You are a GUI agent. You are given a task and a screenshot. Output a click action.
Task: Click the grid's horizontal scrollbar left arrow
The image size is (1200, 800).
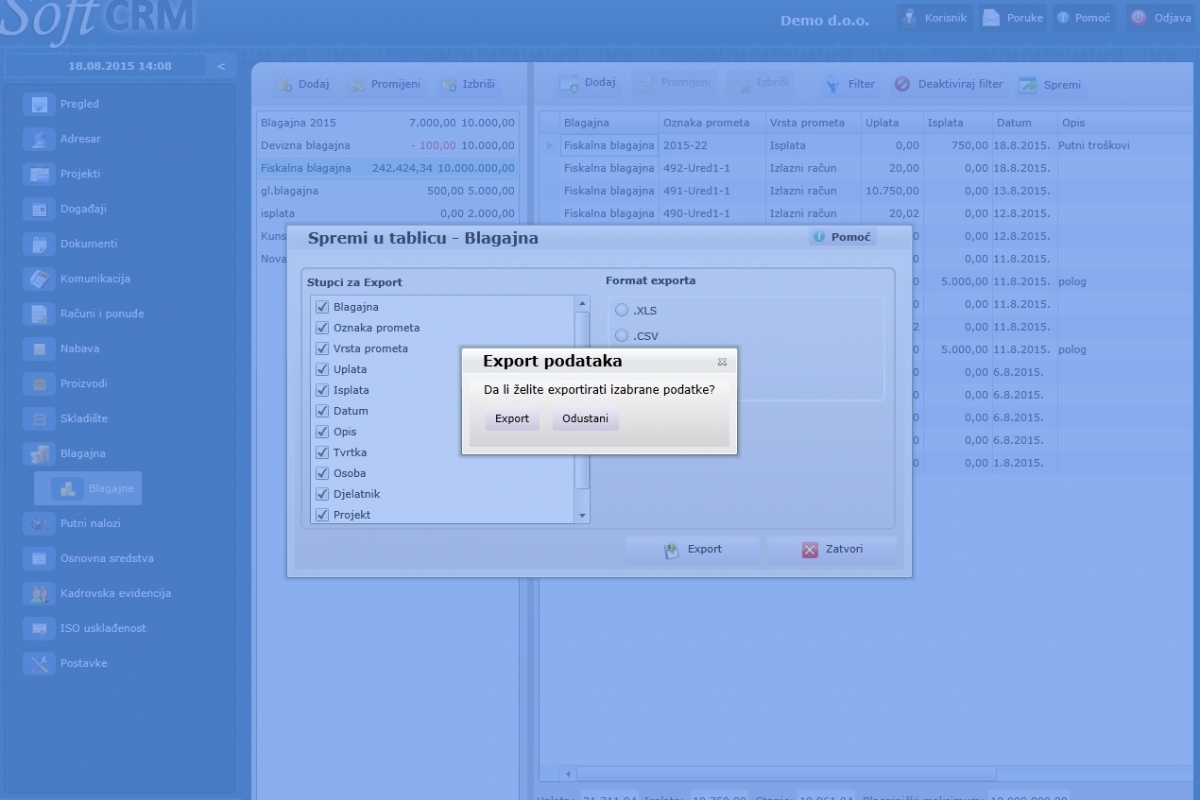[567, 773]
